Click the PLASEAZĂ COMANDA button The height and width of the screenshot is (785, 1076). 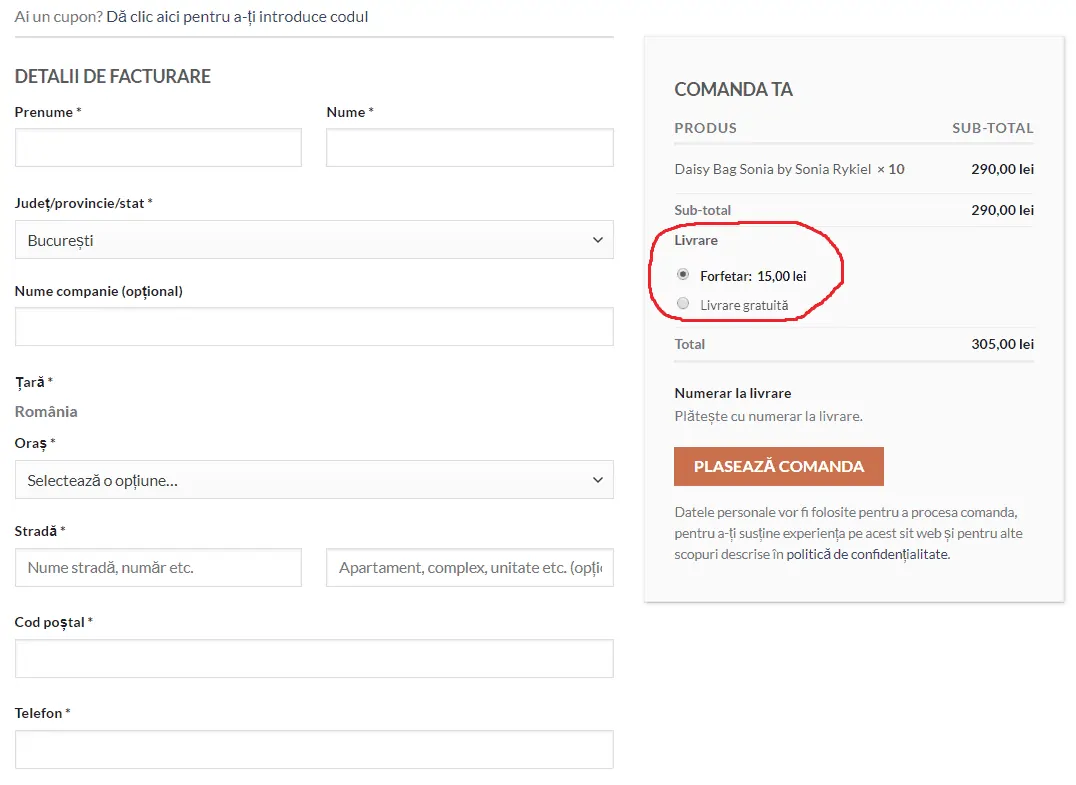[x=779, y=467]
